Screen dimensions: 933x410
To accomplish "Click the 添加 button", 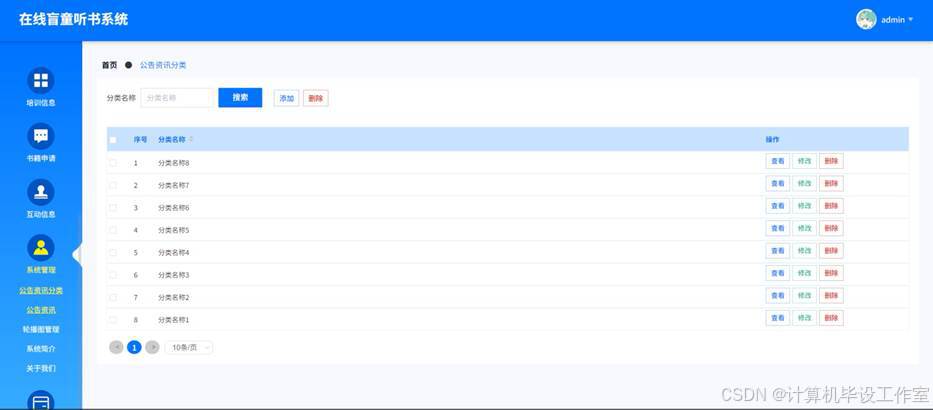I will tap(286, 98).
